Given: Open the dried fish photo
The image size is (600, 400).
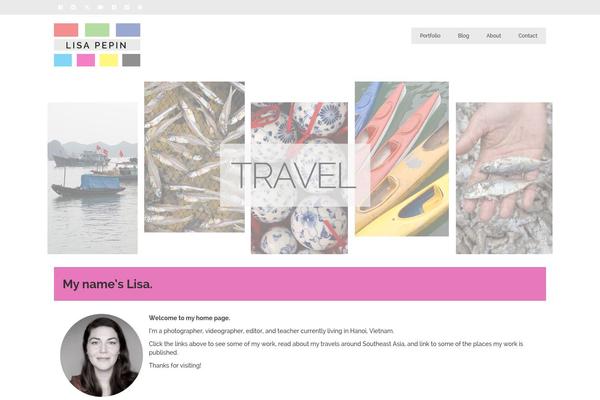Looking at the screenshot, I should point(194,157).
